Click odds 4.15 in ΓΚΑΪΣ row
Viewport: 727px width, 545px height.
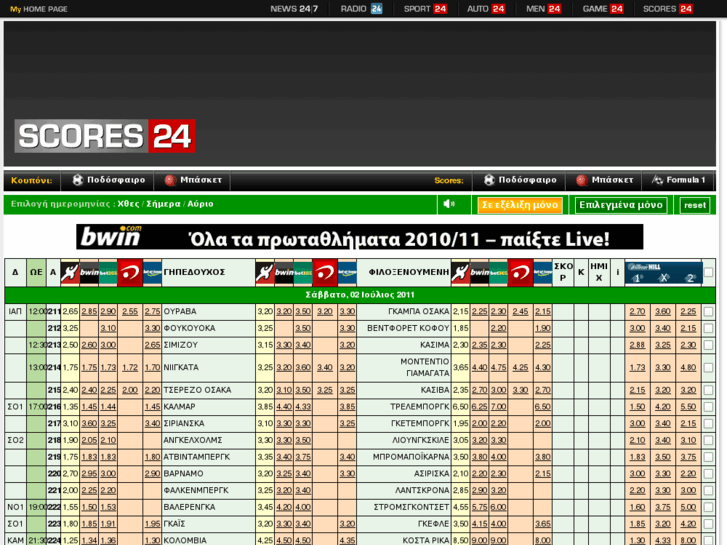[479, 524]
